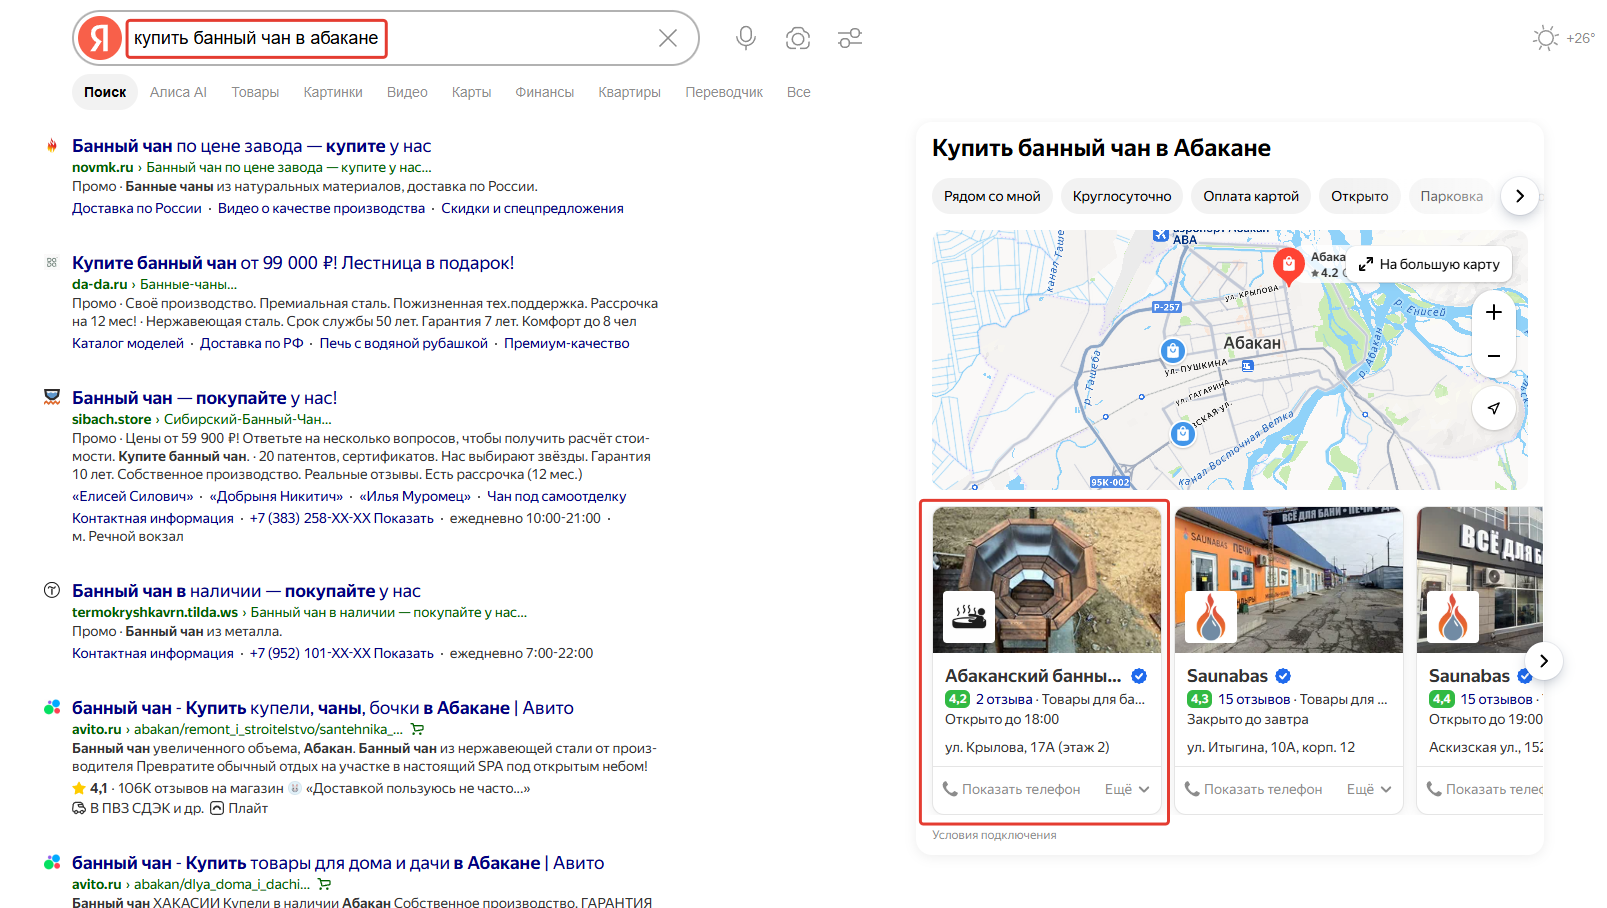Start voice search with the microphone icon
This screenshot has width=1607, height=908.
pos(746,38)
